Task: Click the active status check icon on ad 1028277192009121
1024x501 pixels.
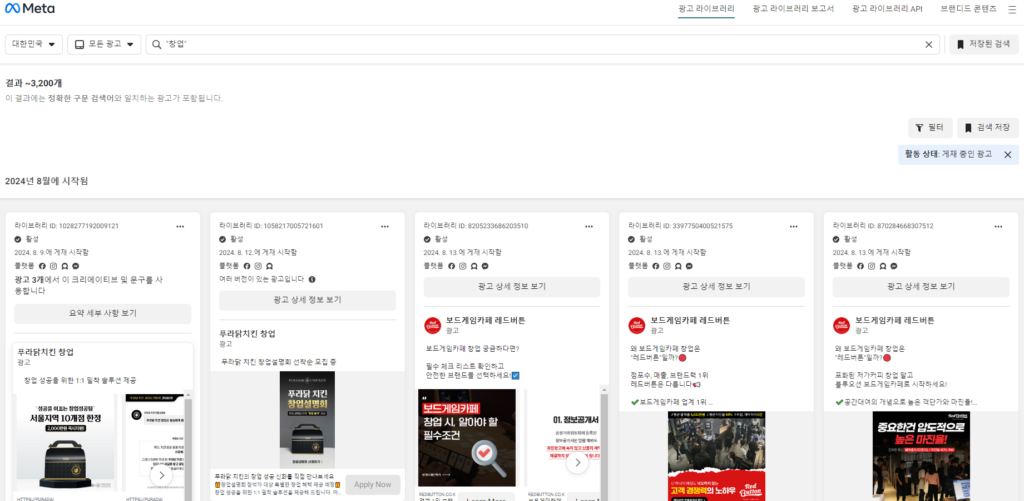Action: click(x=18, y=239)
